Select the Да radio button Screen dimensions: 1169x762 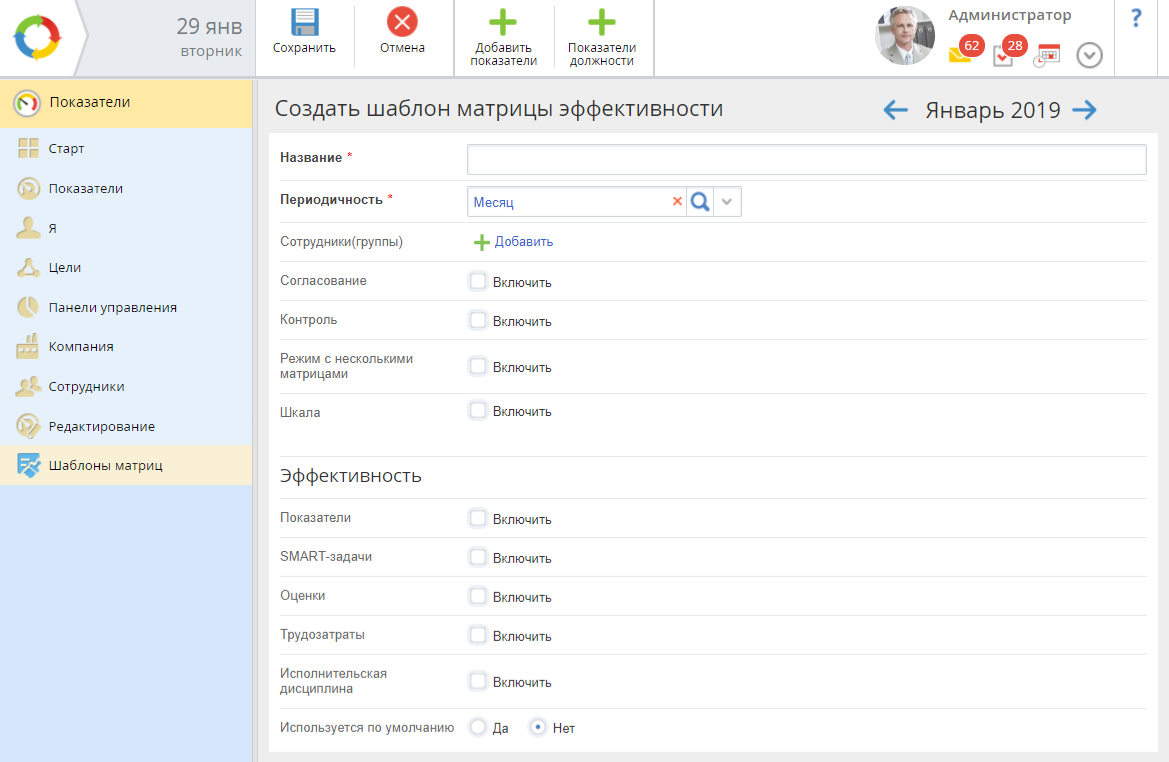478,727
